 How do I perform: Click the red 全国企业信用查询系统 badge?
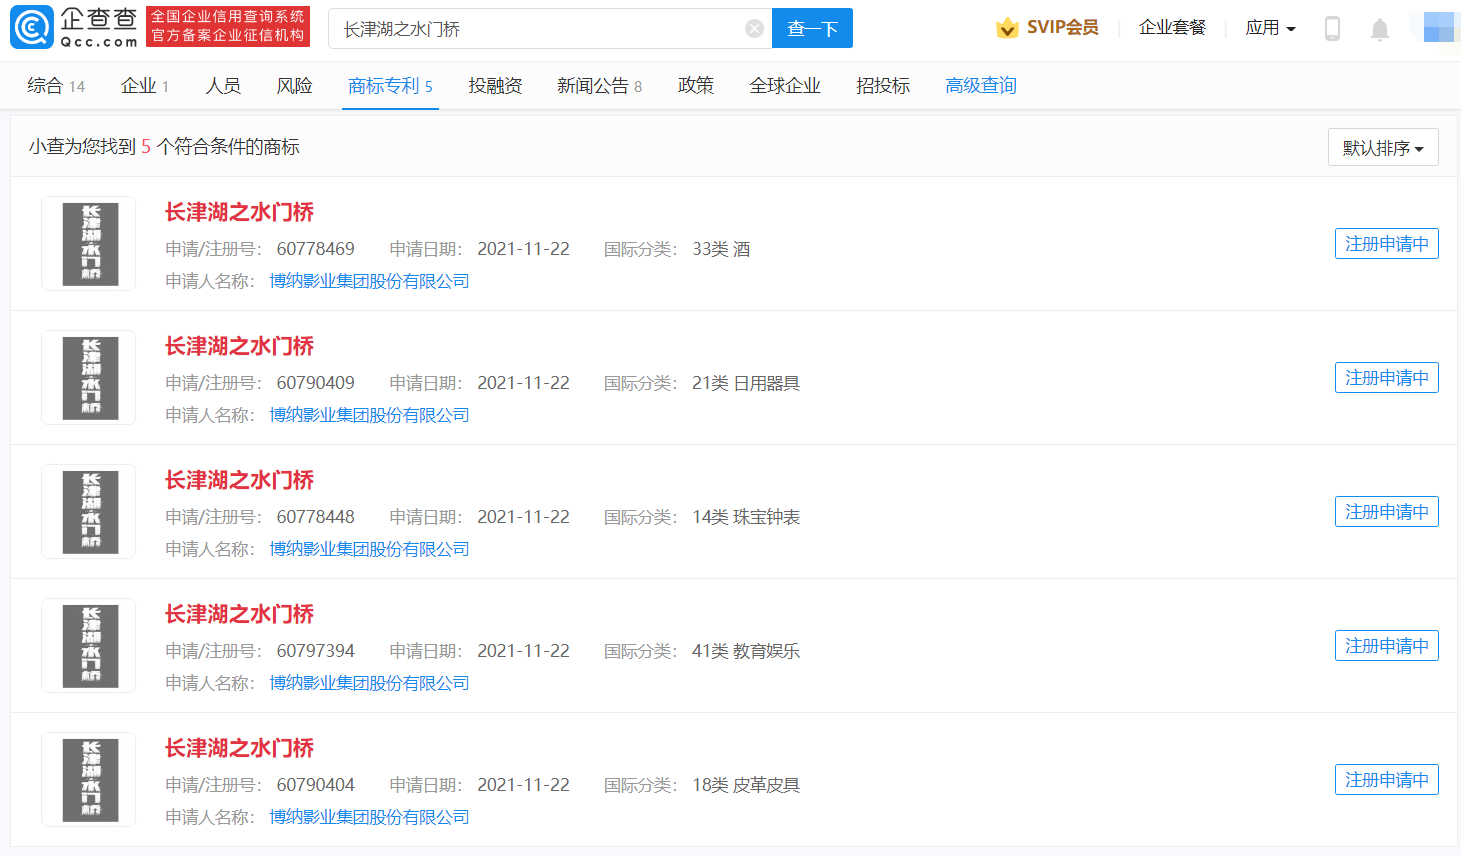229,26
